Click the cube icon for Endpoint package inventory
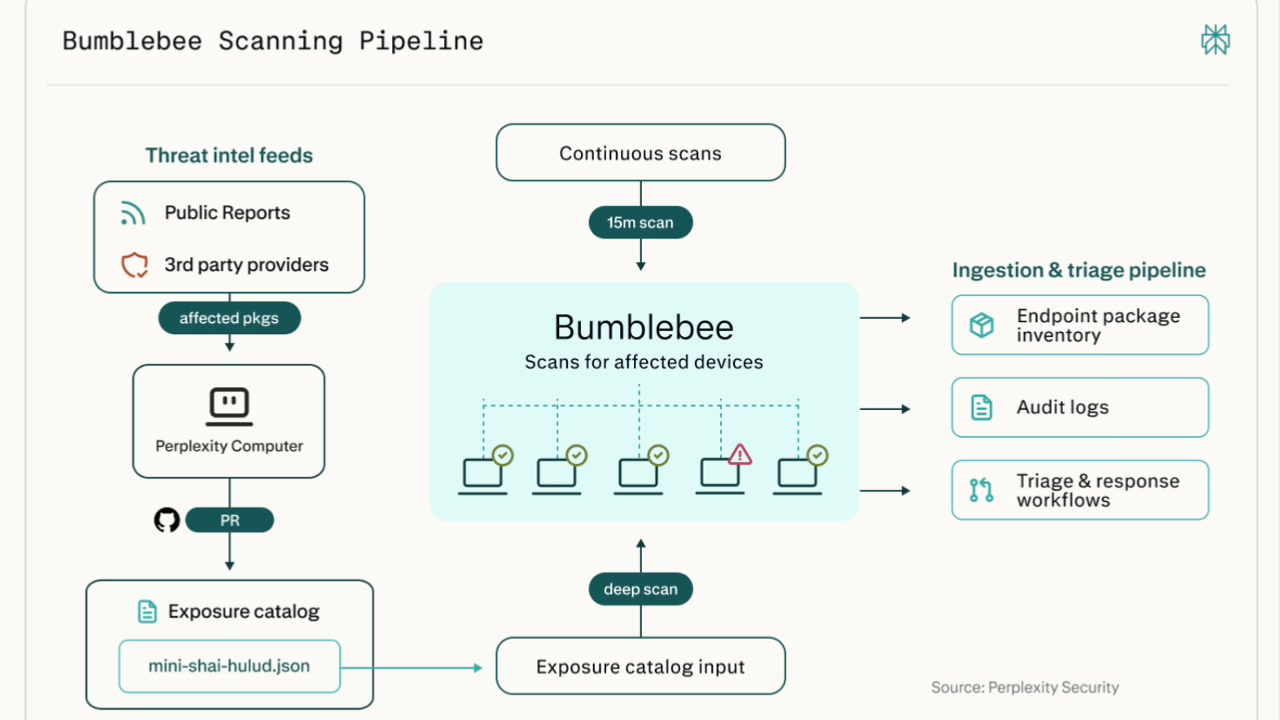Screen dimensions: 1280x720 pyautogui.click(x=982, y=325)
